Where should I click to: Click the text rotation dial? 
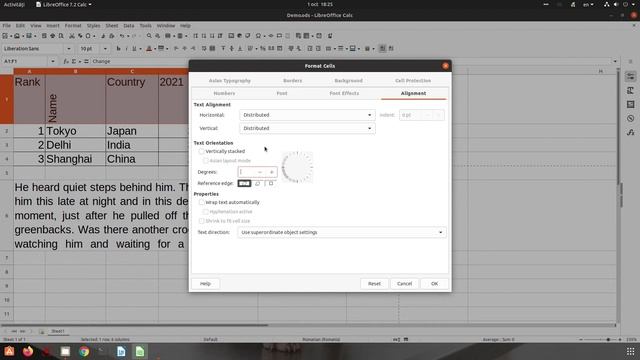(x=297, y=167)
